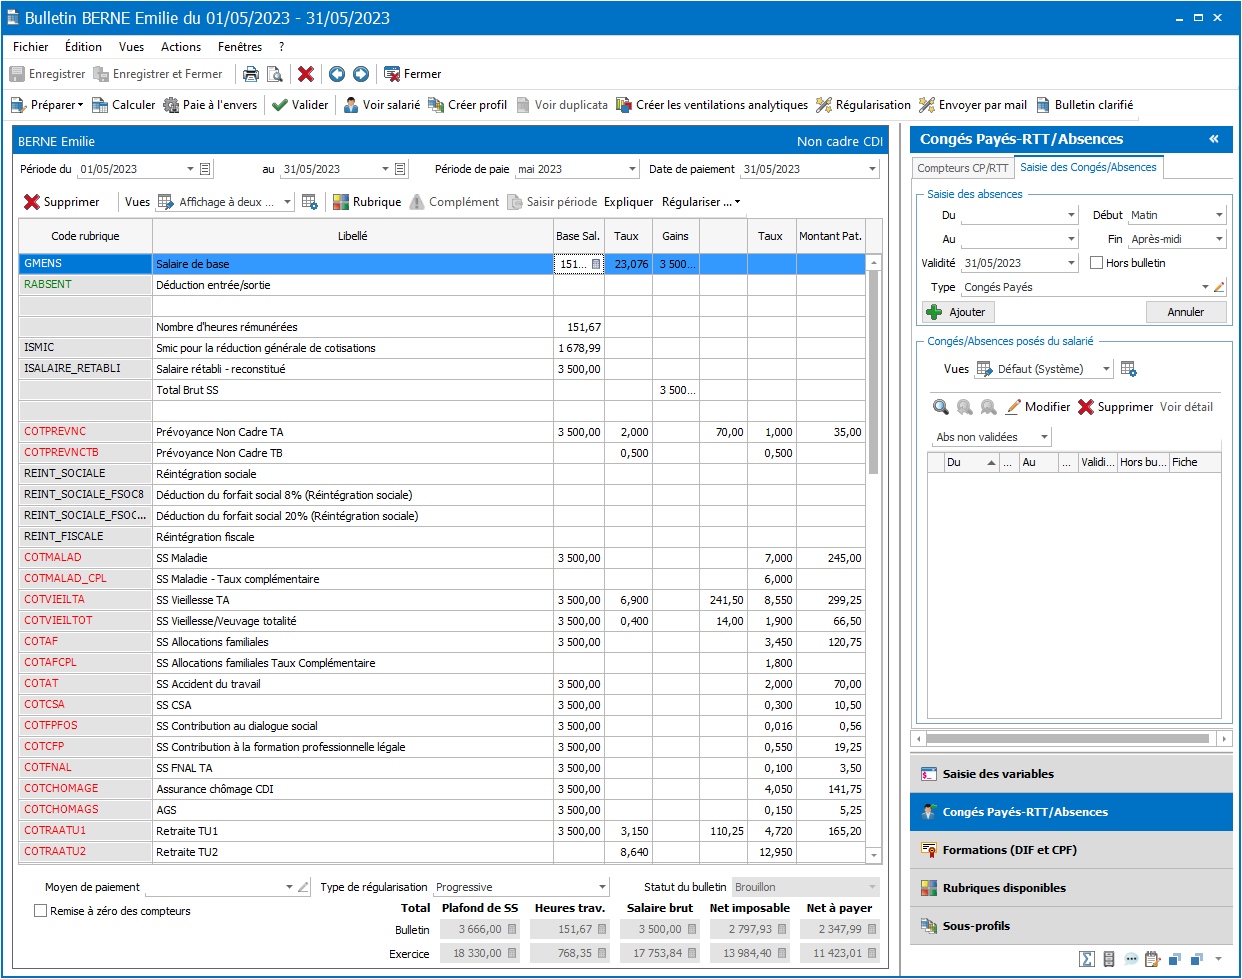Open the Sous-profils panel

pos(1071,926)
